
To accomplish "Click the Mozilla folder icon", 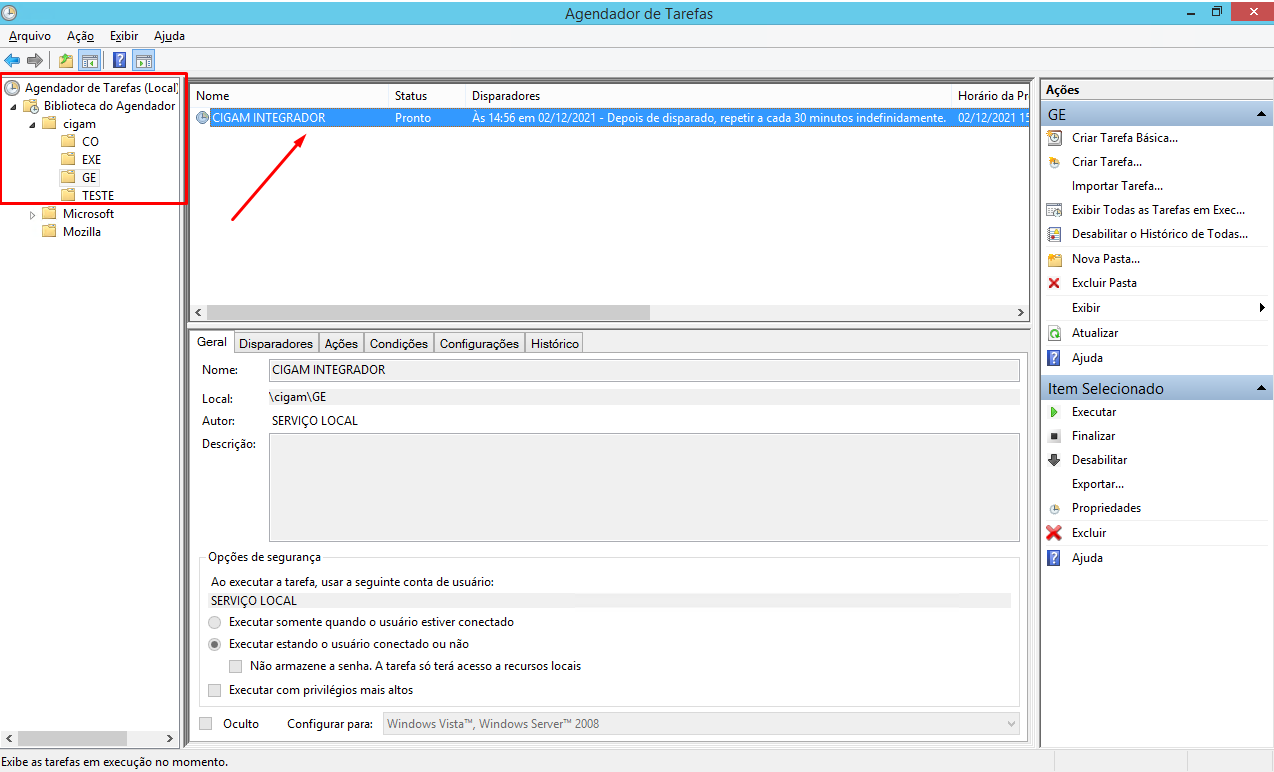I will coord(49,231).
